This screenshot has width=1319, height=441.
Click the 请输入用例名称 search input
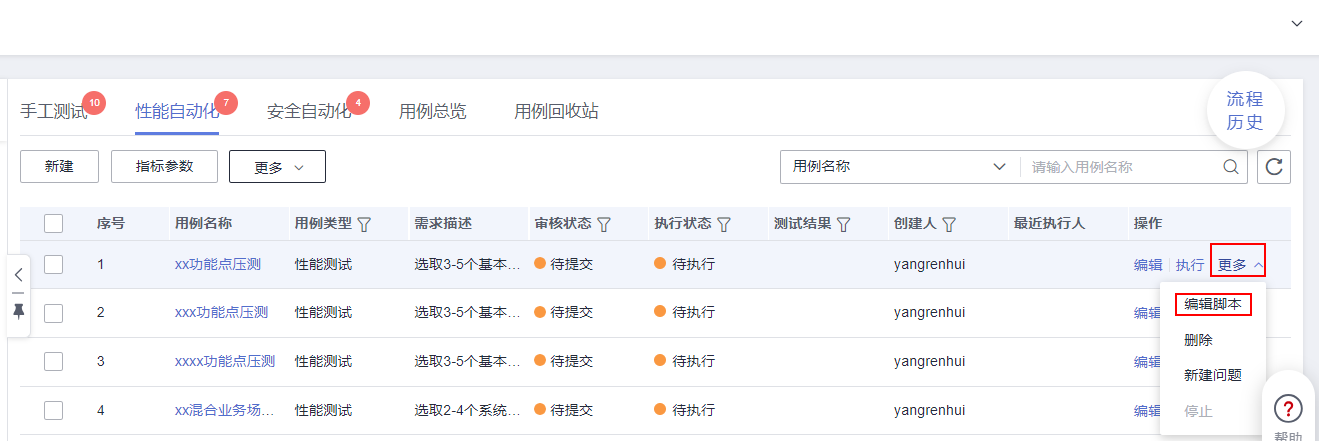pyautogui.click(x=1120, y=167)
